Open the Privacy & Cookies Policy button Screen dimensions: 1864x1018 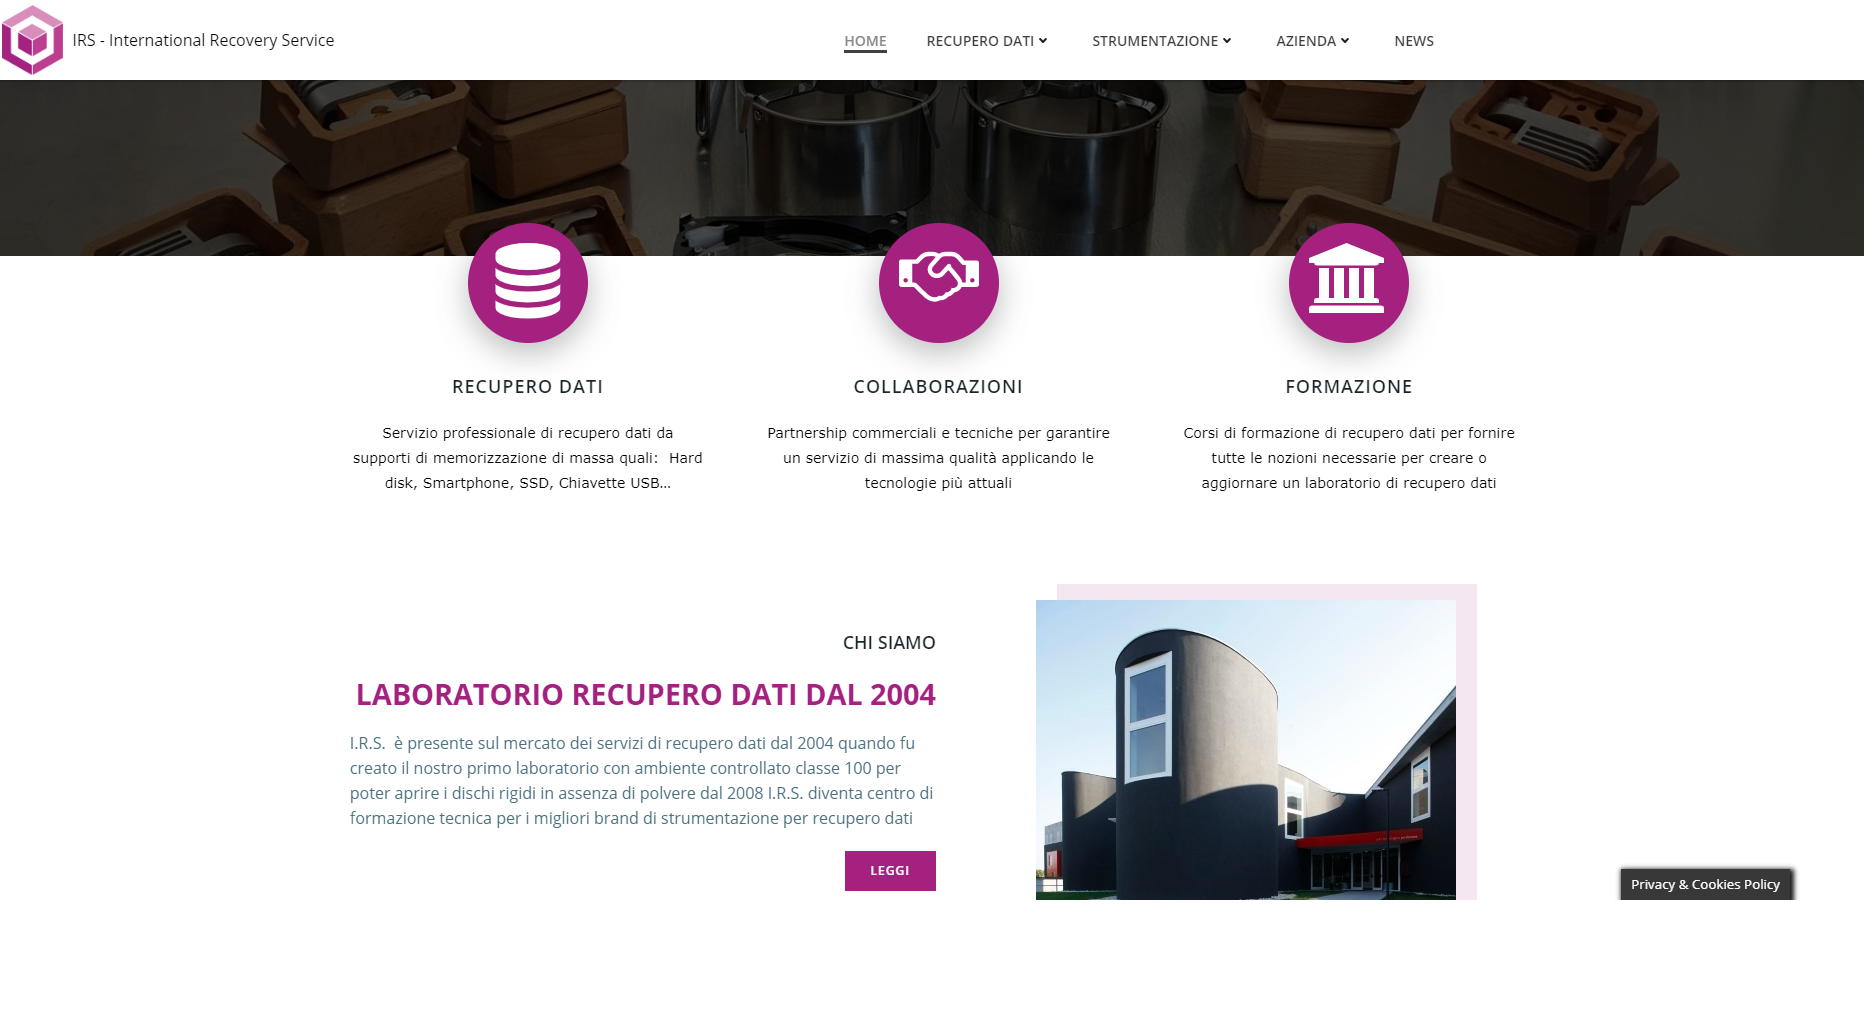click(1705, 884)
